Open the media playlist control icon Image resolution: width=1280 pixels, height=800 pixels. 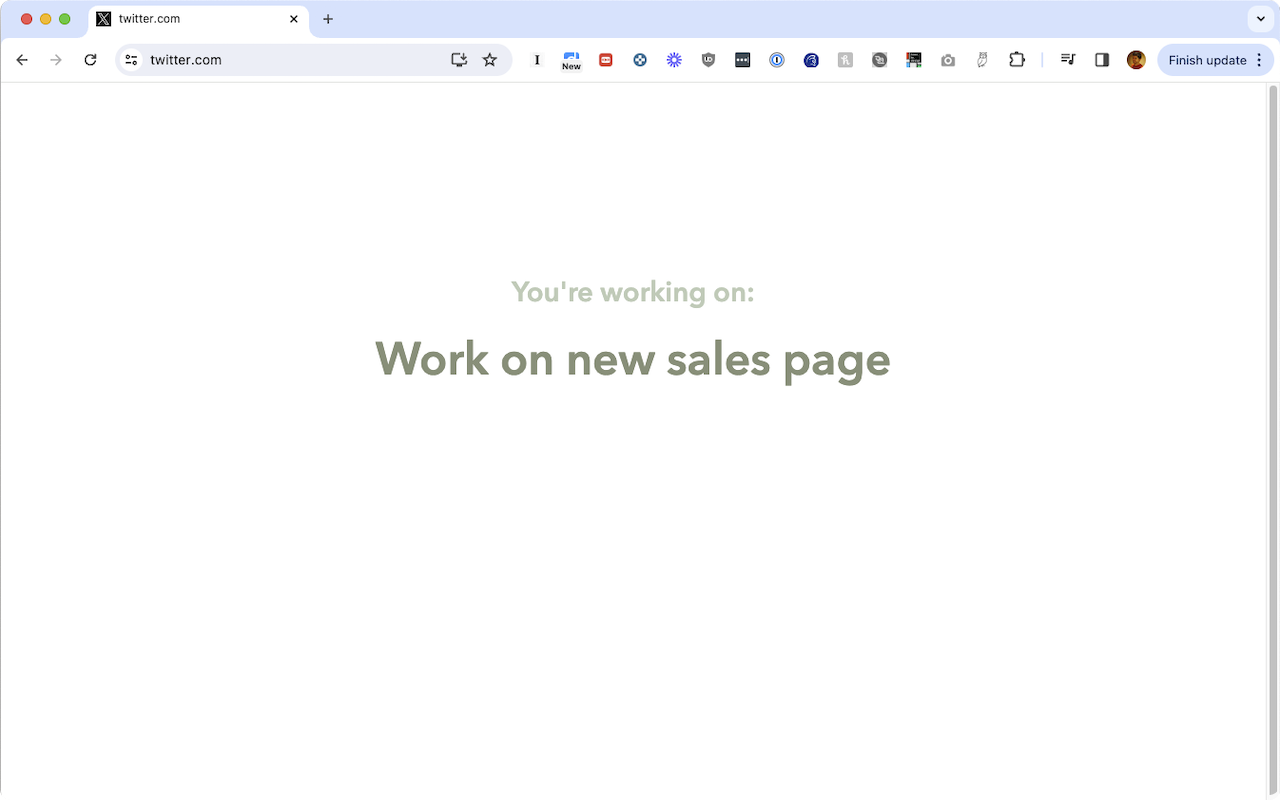[x=1067, y=60]
